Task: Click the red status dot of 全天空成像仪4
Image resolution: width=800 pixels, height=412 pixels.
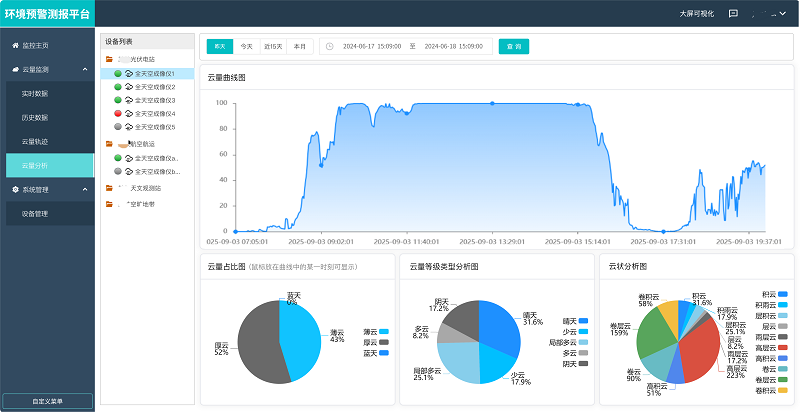Action: 118,114
